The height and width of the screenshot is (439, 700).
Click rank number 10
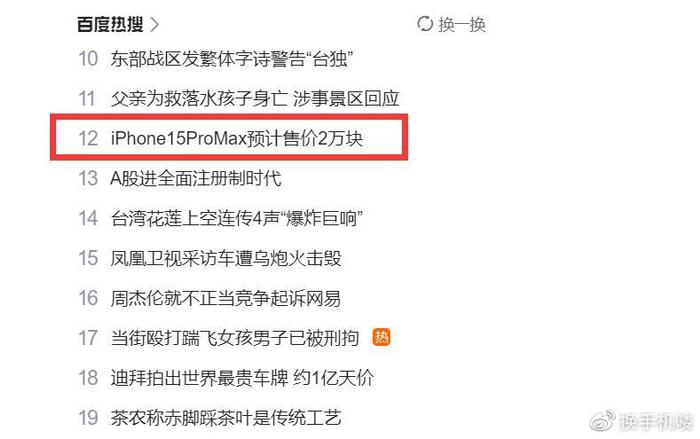(x=88, y=59)
